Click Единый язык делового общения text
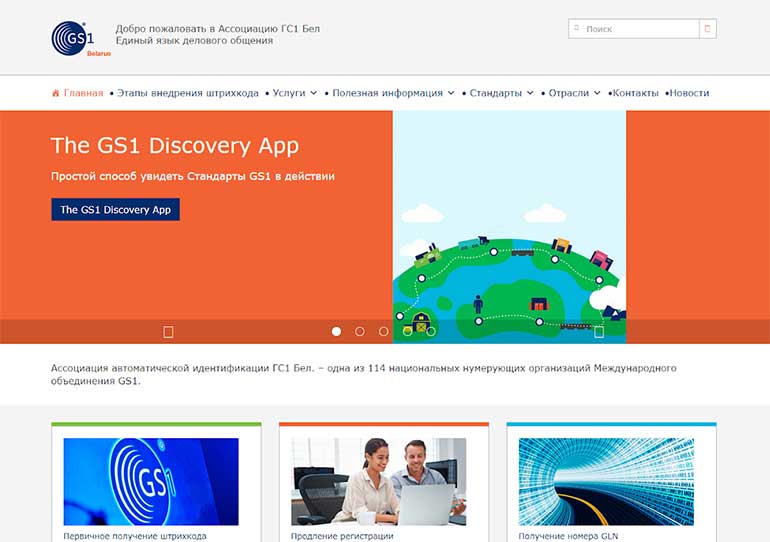This screenshot has width=770, height=542. coord(194,41)
